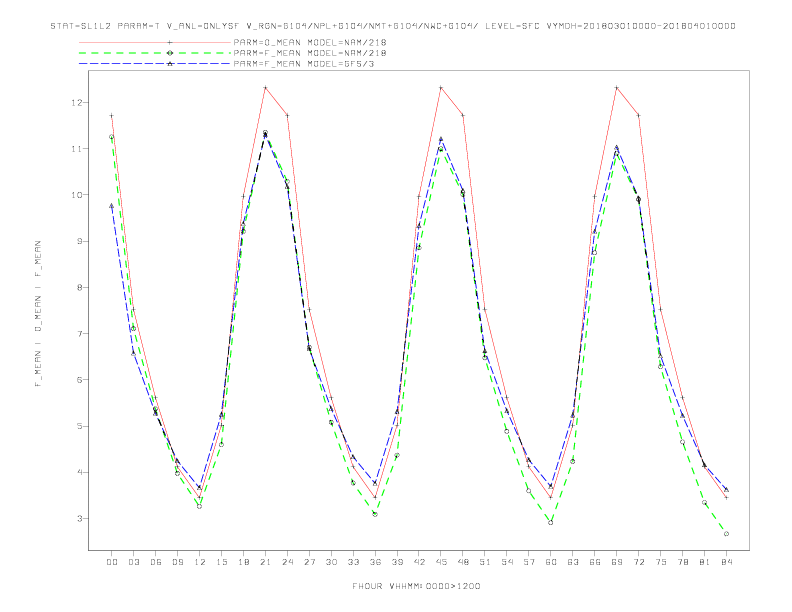This screenshot has width=792, height=612.
Task: Click y-axis tick label 4
Action: pos(80,473)
